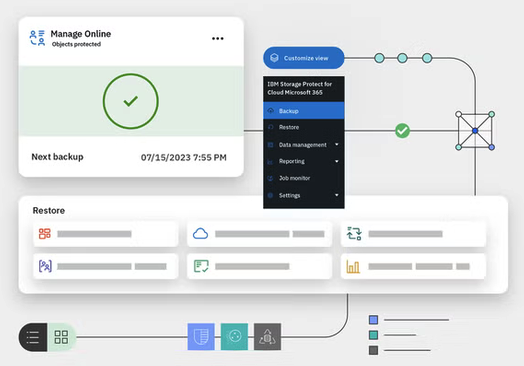Click the Job monitor icon
Viewport: 524px width, 366px height.
point(271,178)
